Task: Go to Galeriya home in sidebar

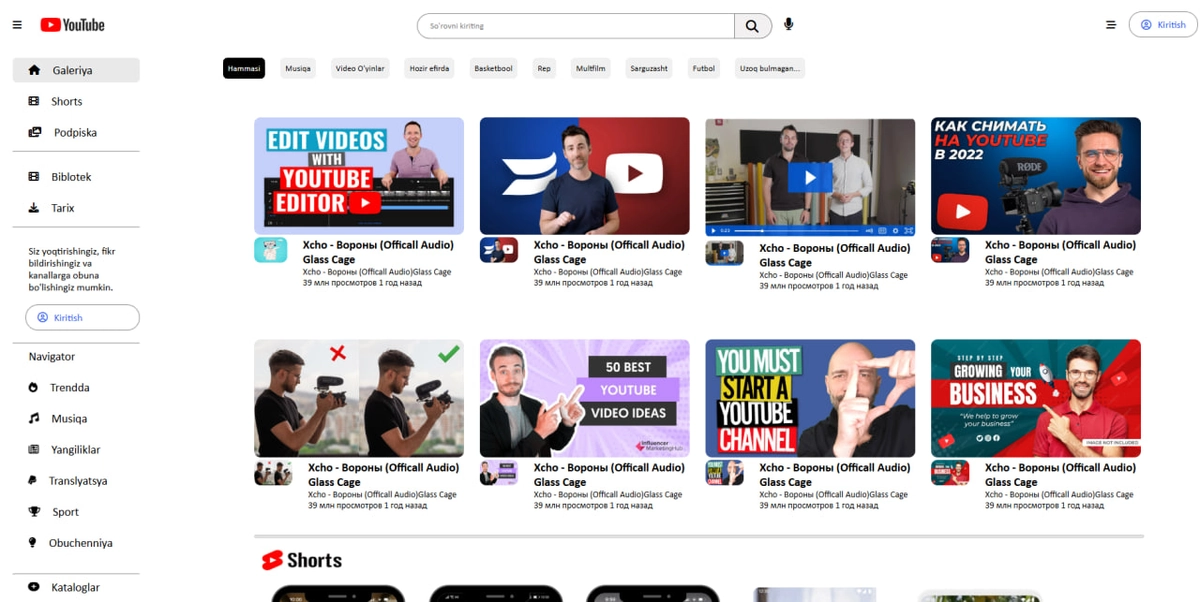Action: point(76,70)
